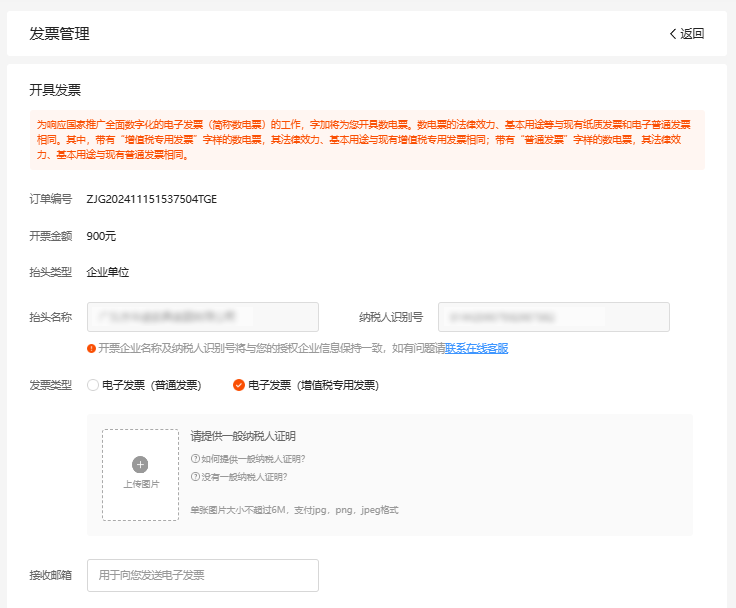The image size is (736, 608).
Task: Click the orange warning icon under 抬头名称
Action: point(92,348)
